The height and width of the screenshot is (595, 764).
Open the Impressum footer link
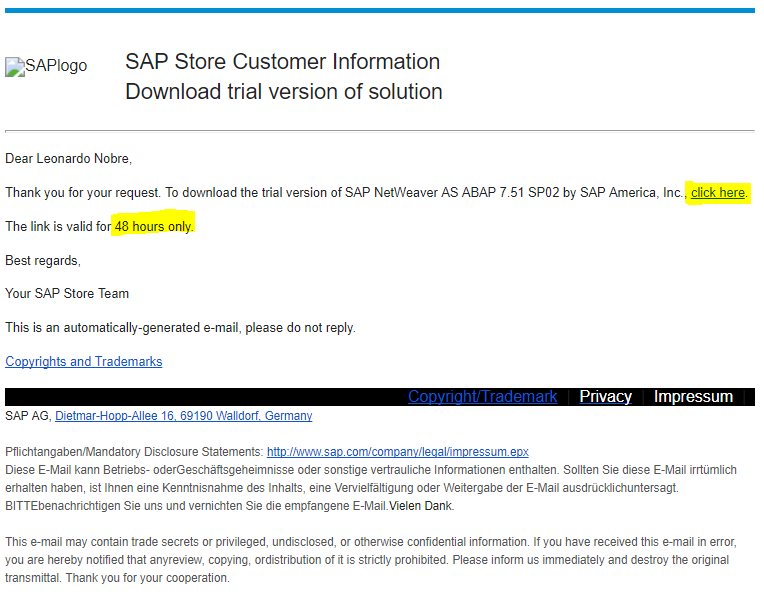point(693,397)
